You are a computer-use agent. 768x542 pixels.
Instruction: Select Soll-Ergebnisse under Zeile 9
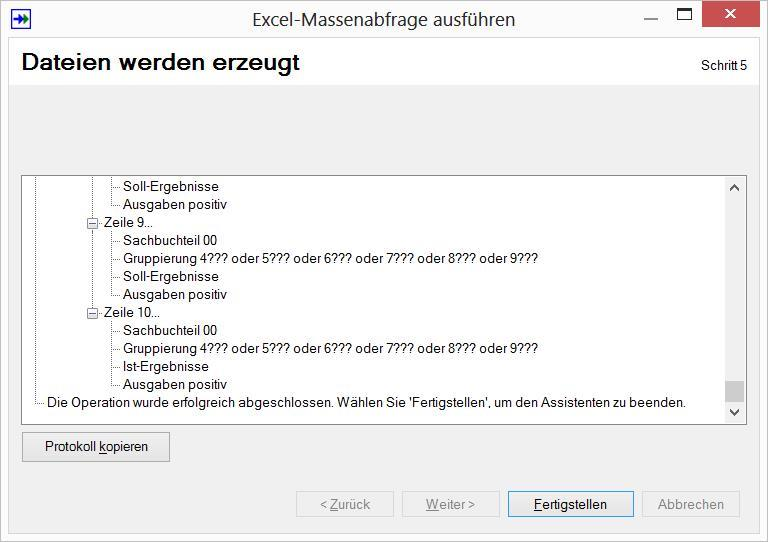tap(170, 277)
